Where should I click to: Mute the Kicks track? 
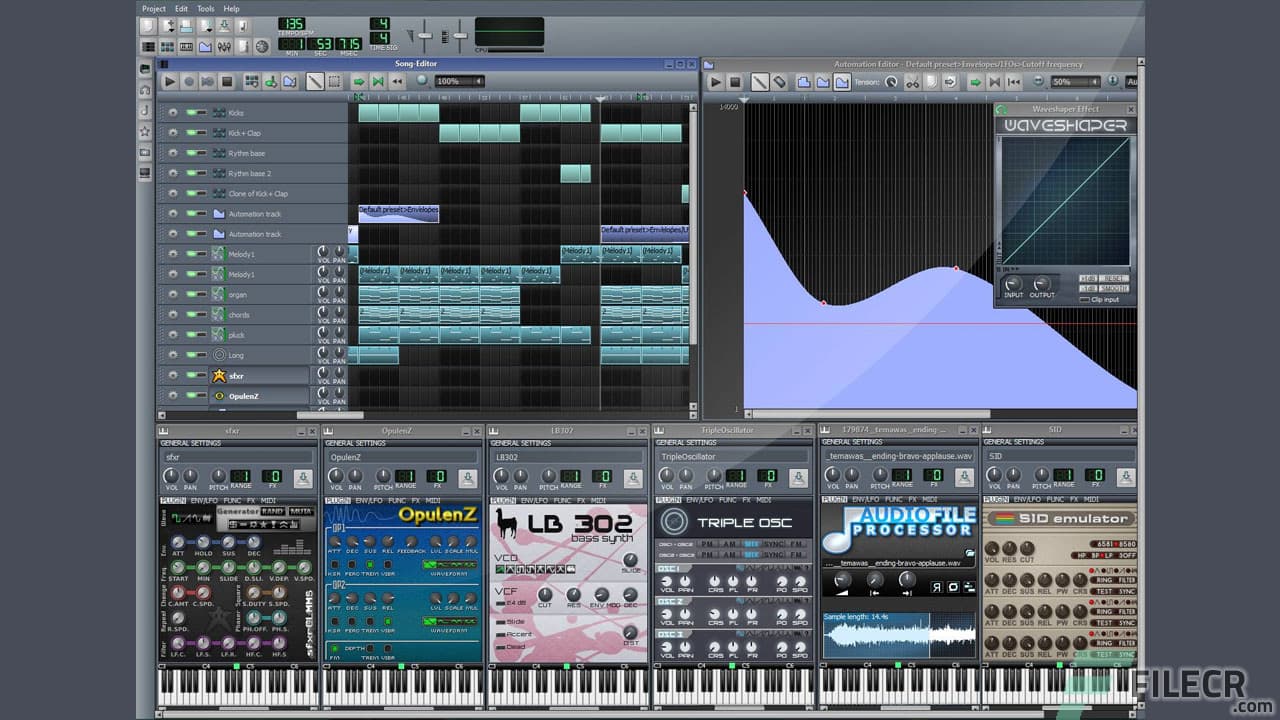[x=190, y=113]
